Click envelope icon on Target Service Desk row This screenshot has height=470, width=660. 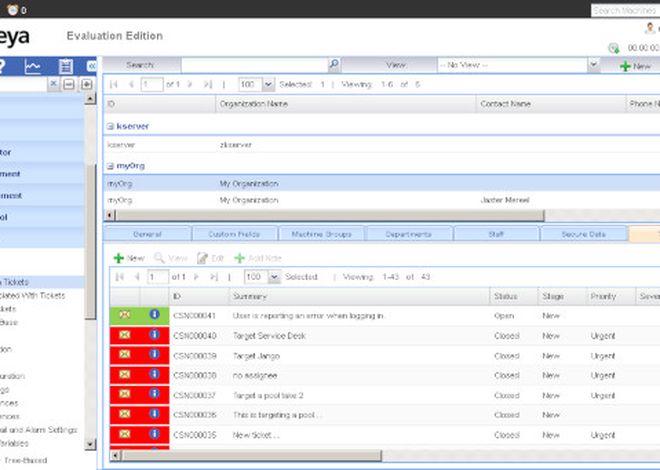click(125, 335)
